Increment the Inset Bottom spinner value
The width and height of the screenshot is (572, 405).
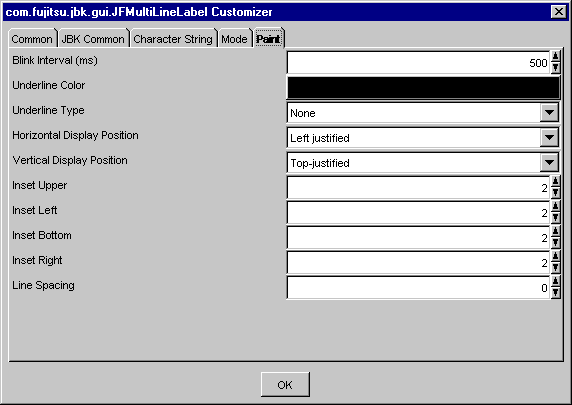(555, 232)
